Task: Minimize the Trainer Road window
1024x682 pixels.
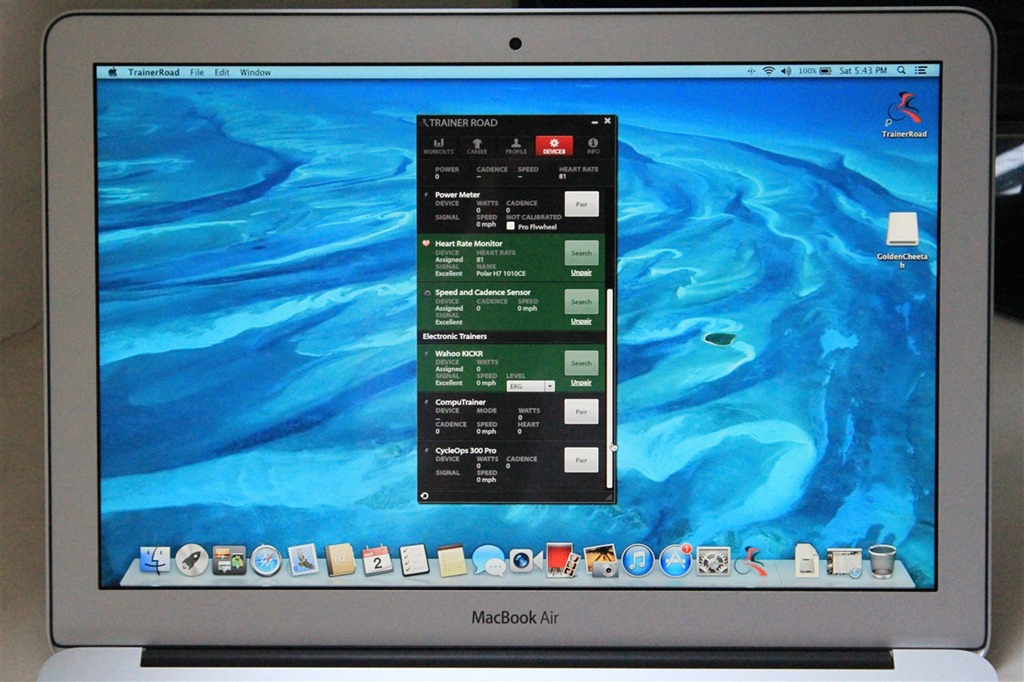Action: tap(594, 122)
